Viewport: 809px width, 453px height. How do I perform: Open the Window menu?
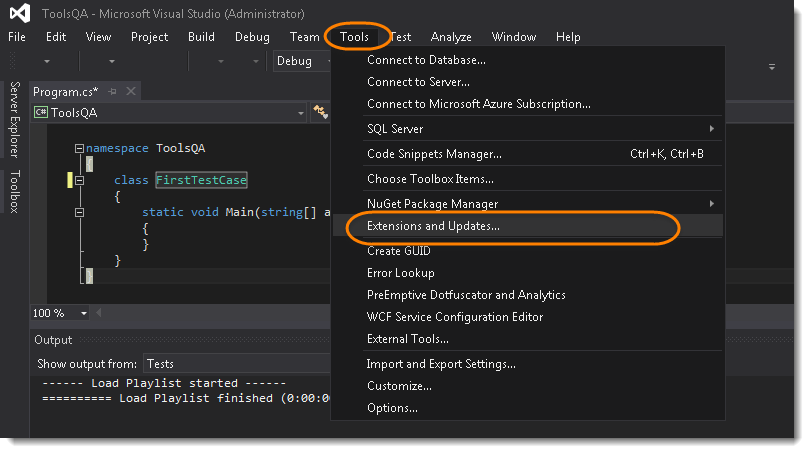pyautogui.click(x=514, y=37)
